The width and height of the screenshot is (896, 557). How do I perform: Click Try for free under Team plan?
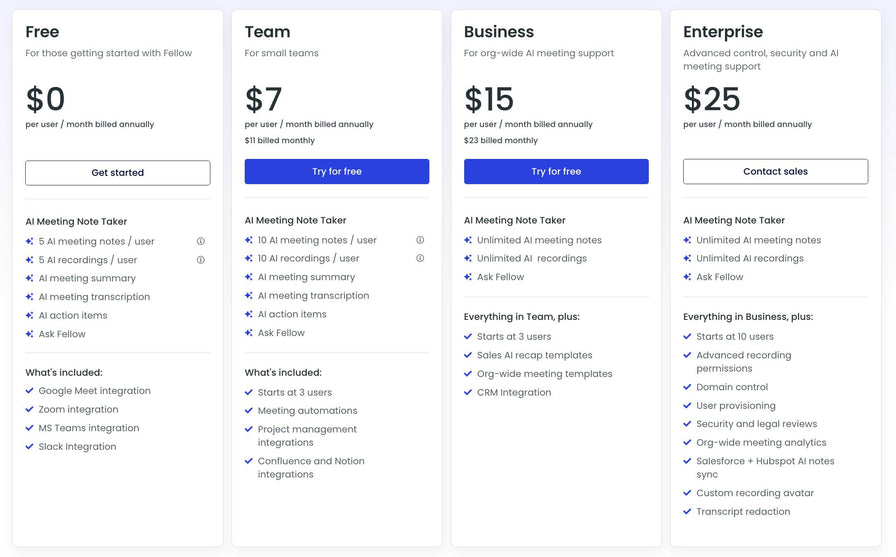[x=336, y=172]
